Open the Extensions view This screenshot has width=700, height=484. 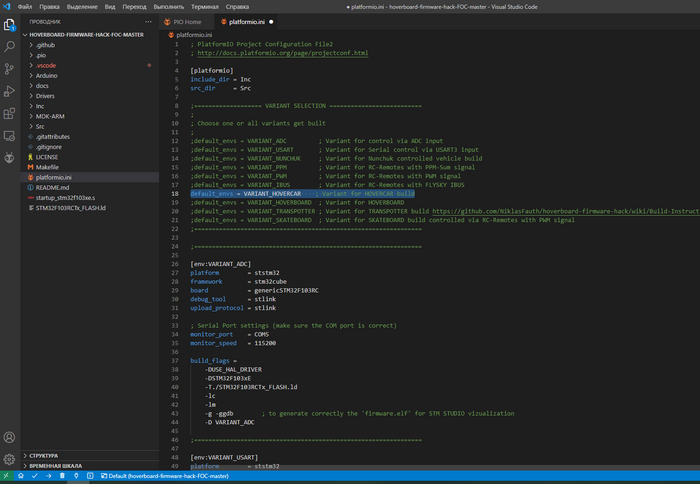[x=10, y=115]
